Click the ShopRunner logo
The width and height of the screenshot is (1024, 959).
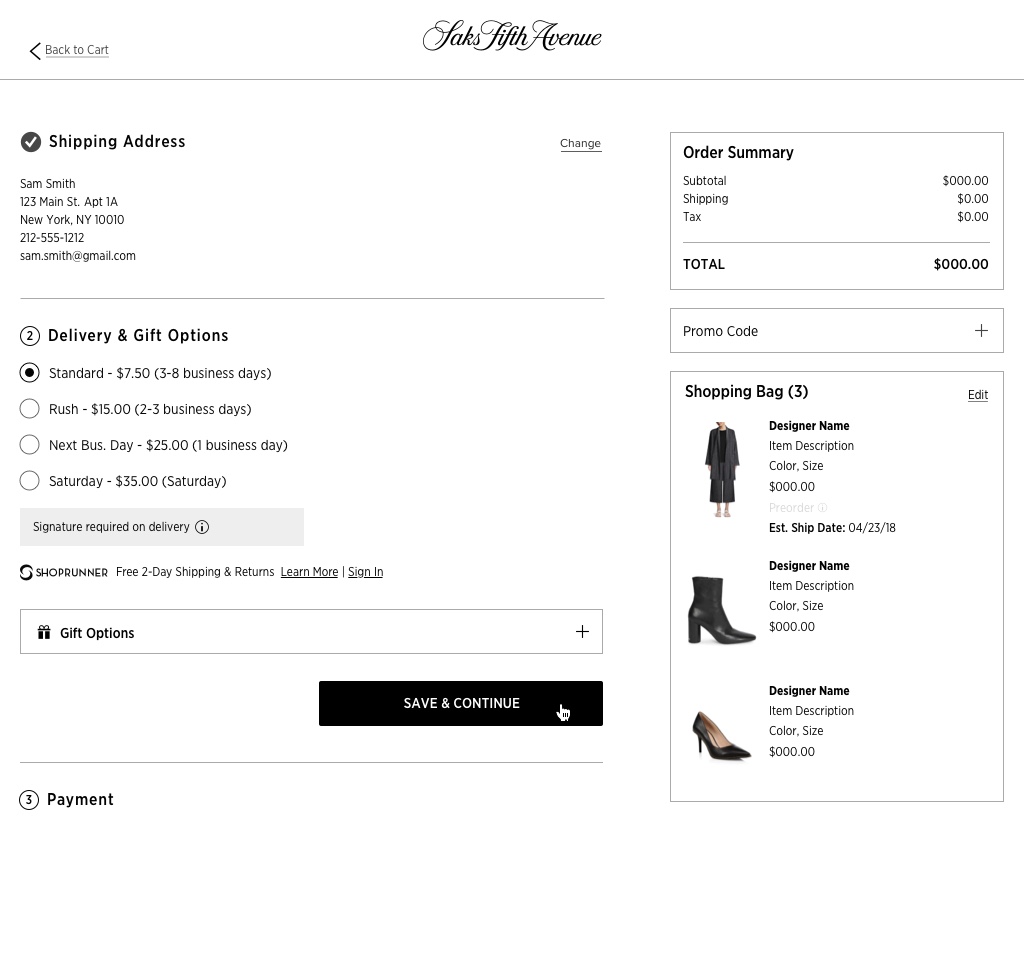[x=64, y=572]
